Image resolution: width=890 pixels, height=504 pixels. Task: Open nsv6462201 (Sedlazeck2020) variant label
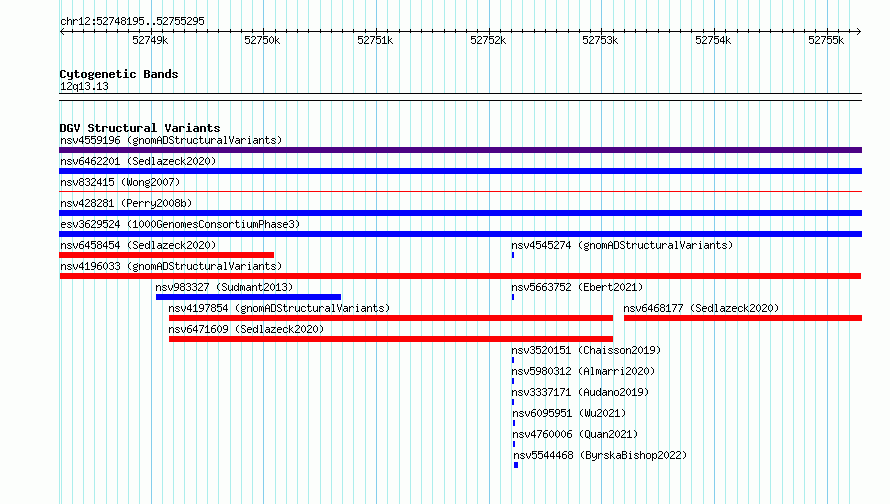point(138,161)
